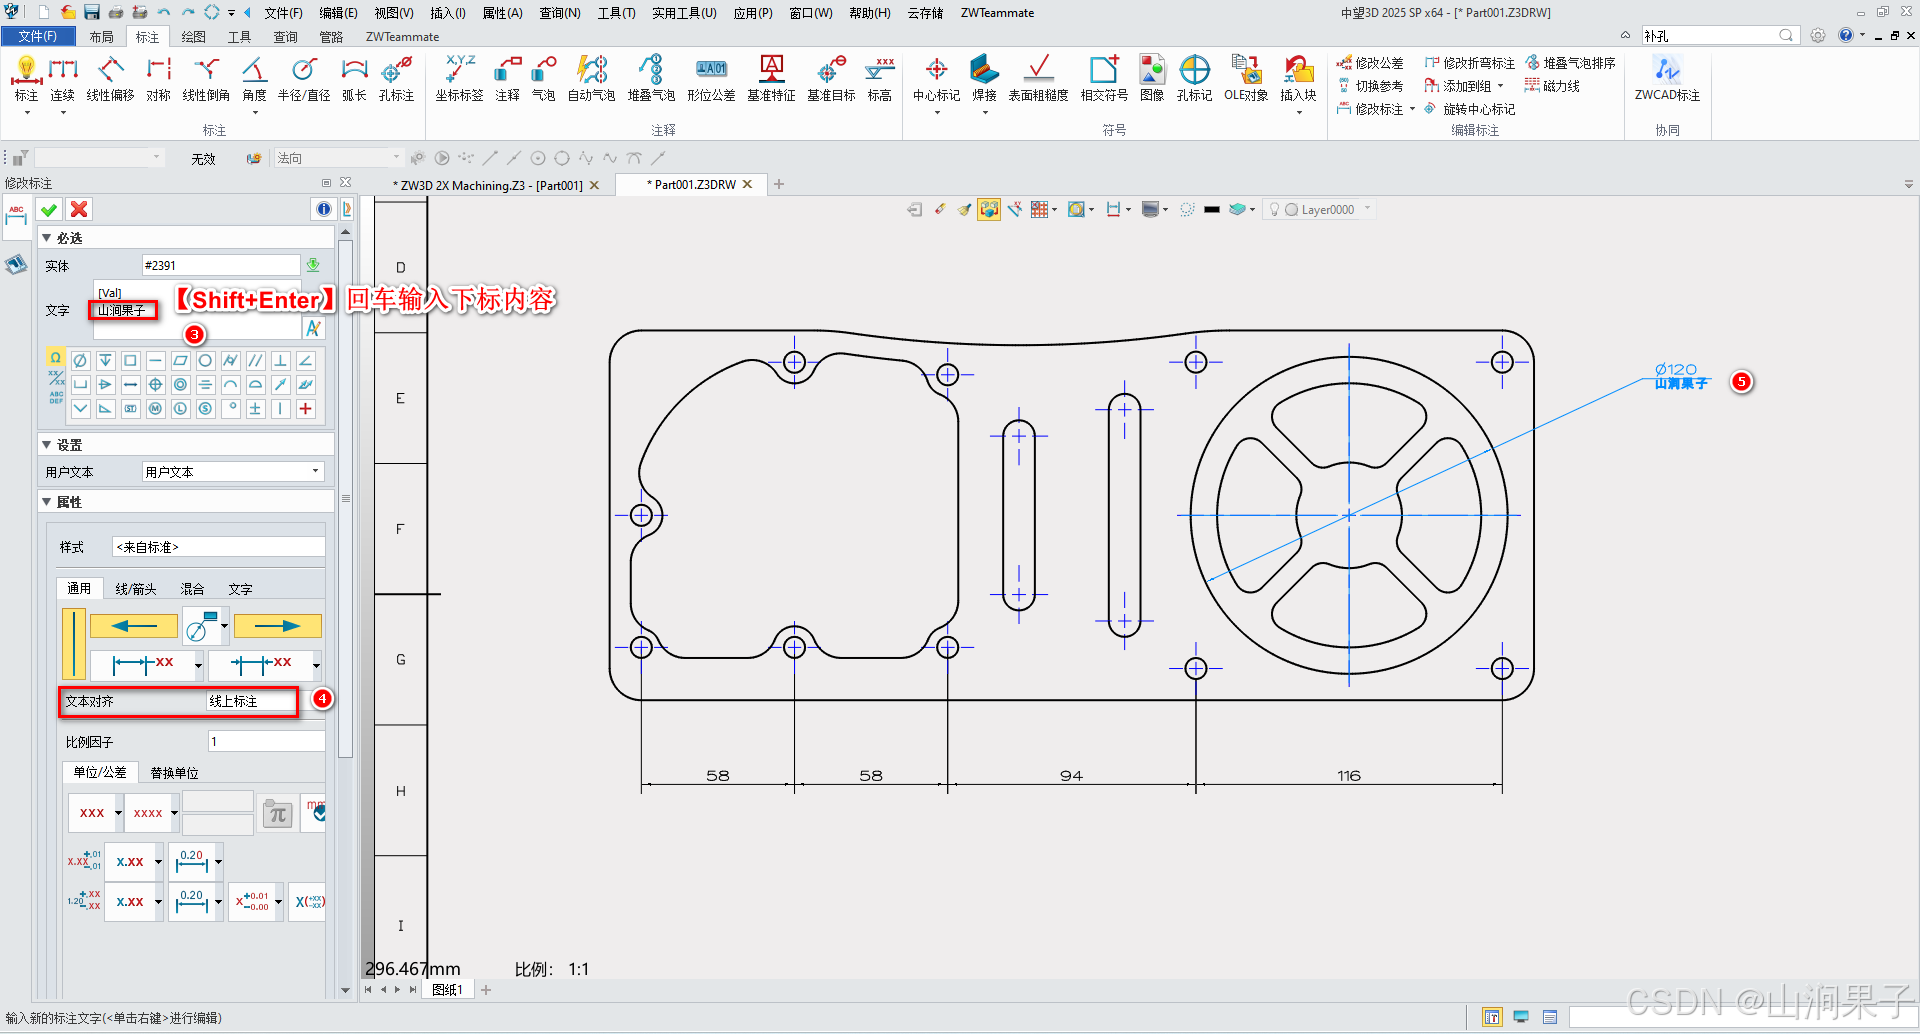
Task: Insert the plus-minus ± symbol
Action: pos(255,408)
